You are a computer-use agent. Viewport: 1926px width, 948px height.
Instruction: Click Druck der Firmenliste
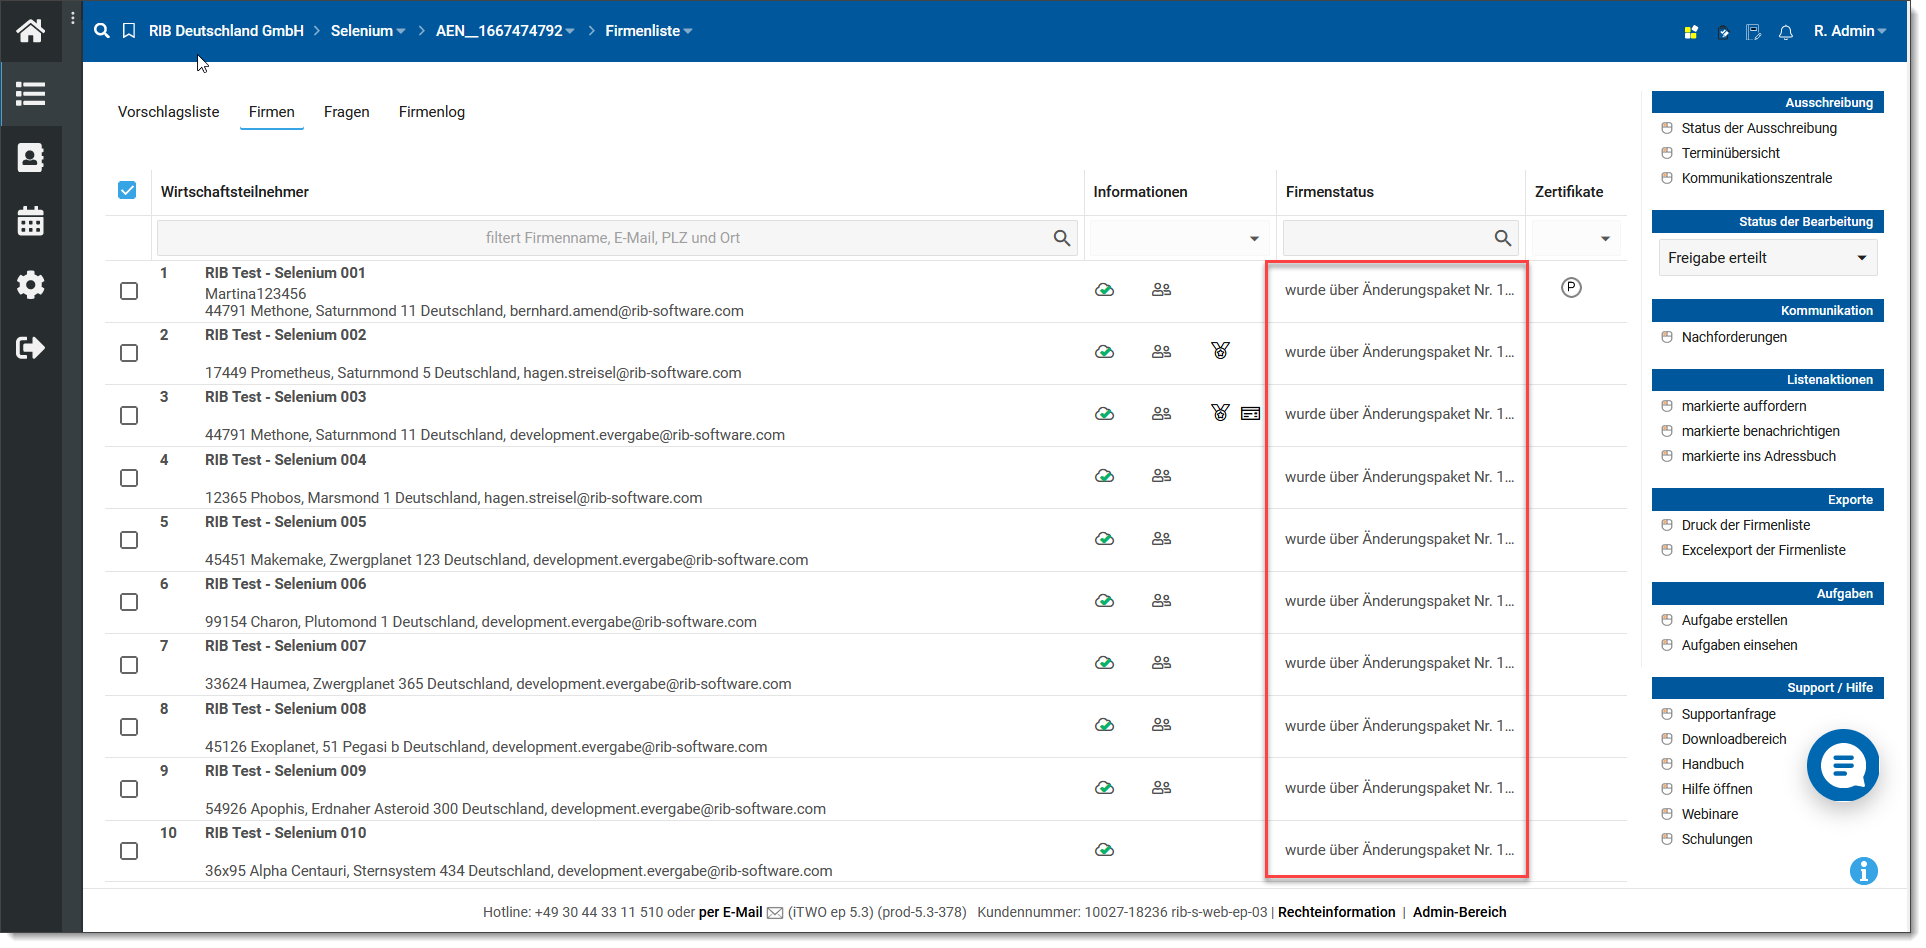1746,525
